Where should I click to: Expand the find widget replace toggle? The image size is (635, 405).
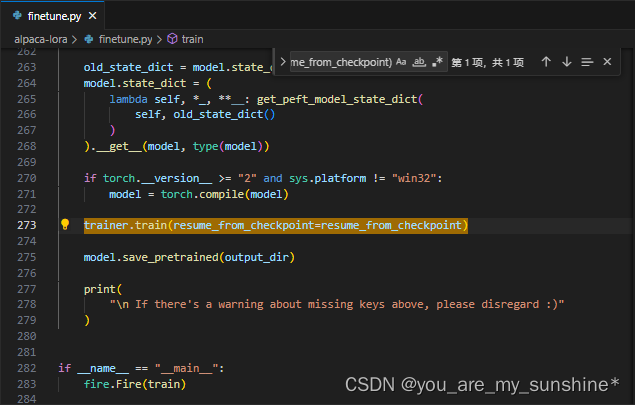tap(283, 62)
